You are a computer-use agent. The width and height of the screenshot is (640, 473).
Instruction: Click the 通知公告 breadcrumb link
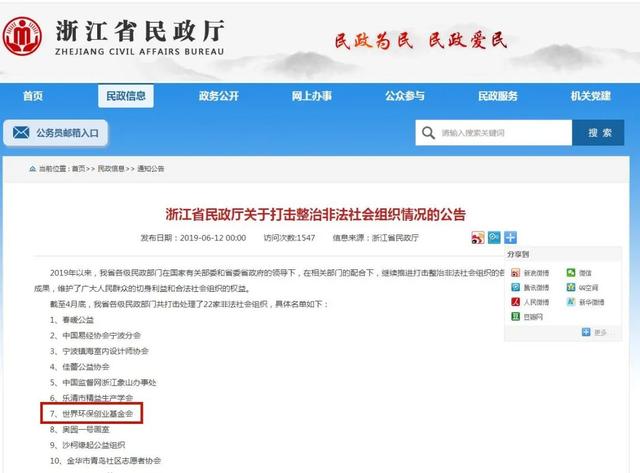click(151, 169)
